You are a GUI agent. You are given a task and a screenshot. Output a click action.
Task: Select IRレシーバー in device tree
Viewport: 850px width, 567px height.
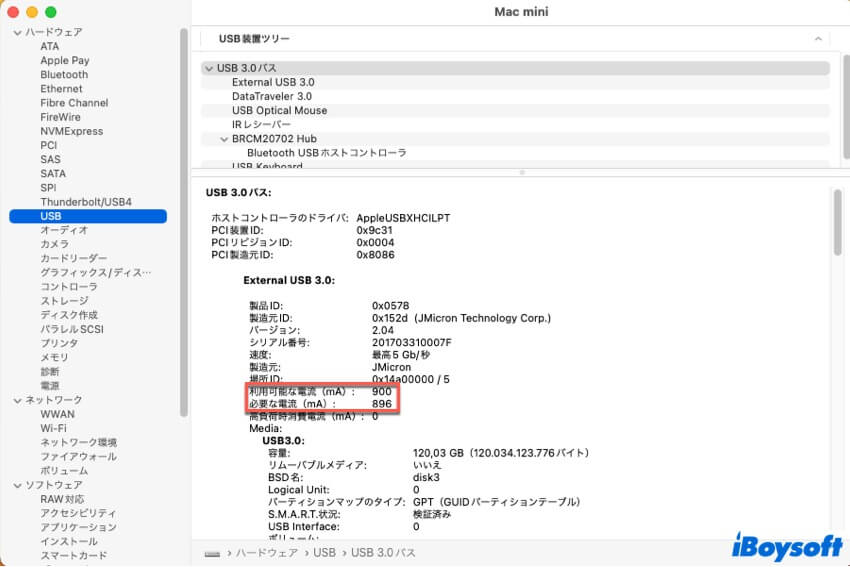tap(515, 125)
